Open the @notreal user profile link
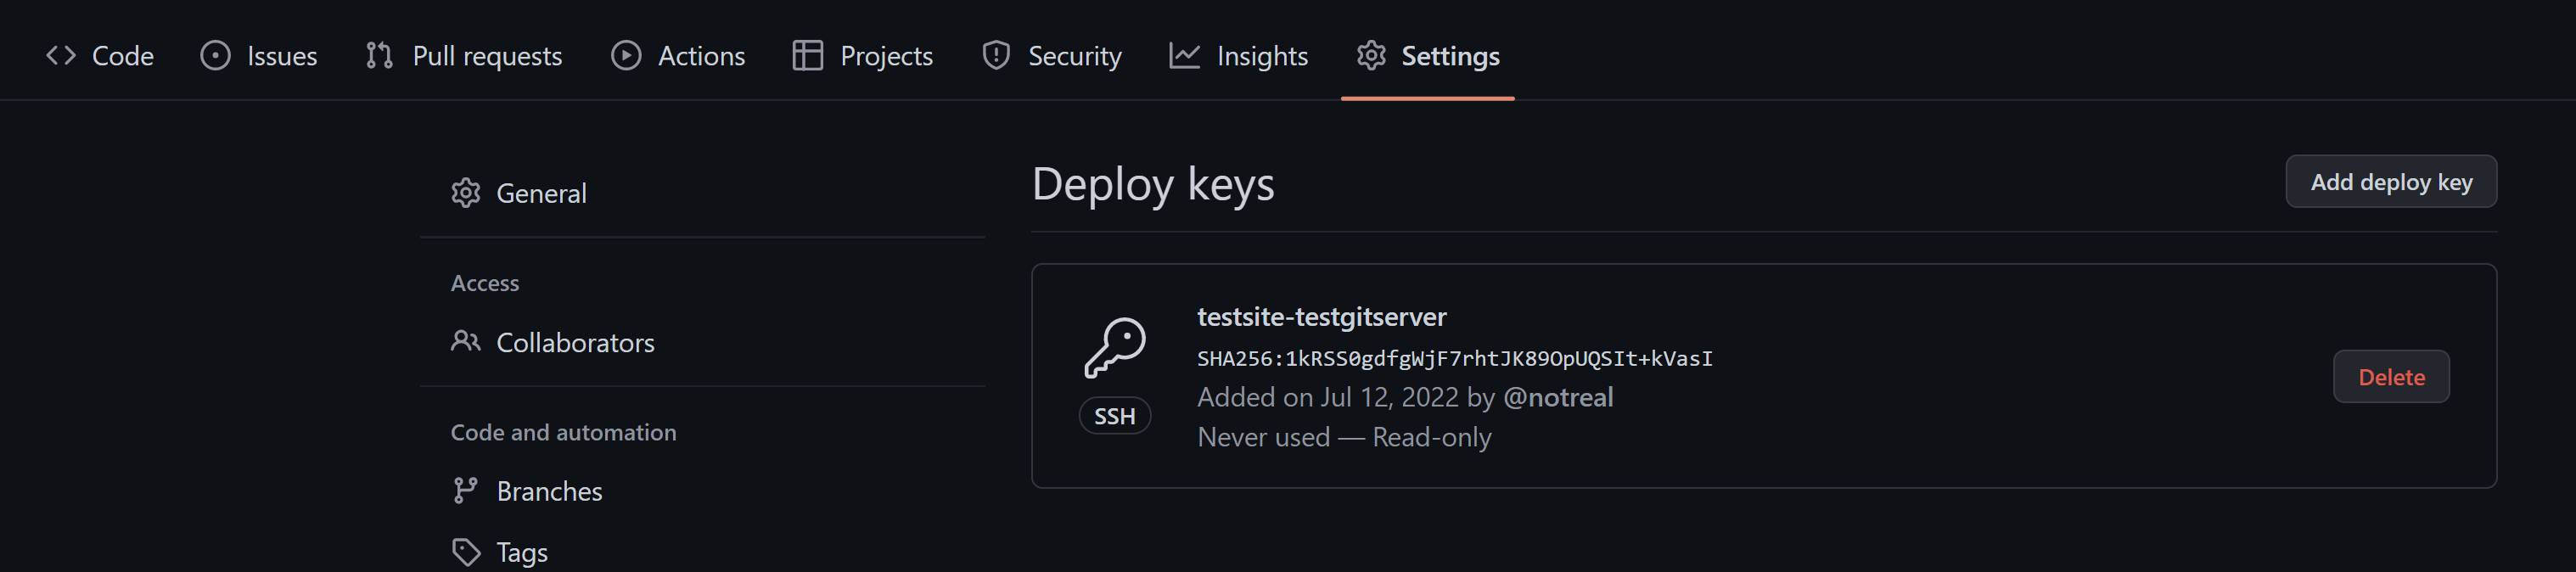 click(x=1558, y=398)
